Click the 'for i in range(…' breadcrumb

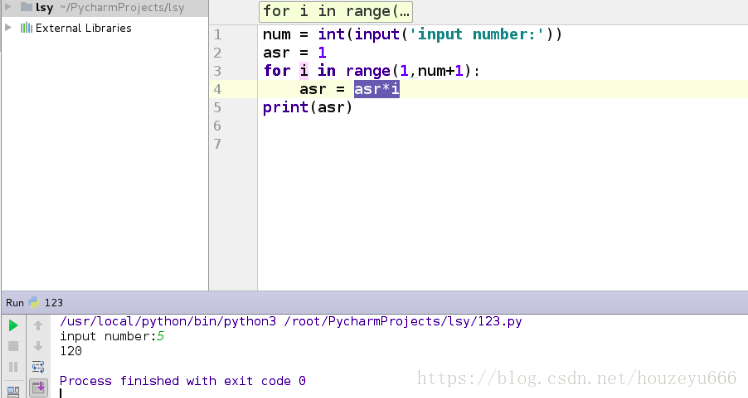(x=336, y=11)
